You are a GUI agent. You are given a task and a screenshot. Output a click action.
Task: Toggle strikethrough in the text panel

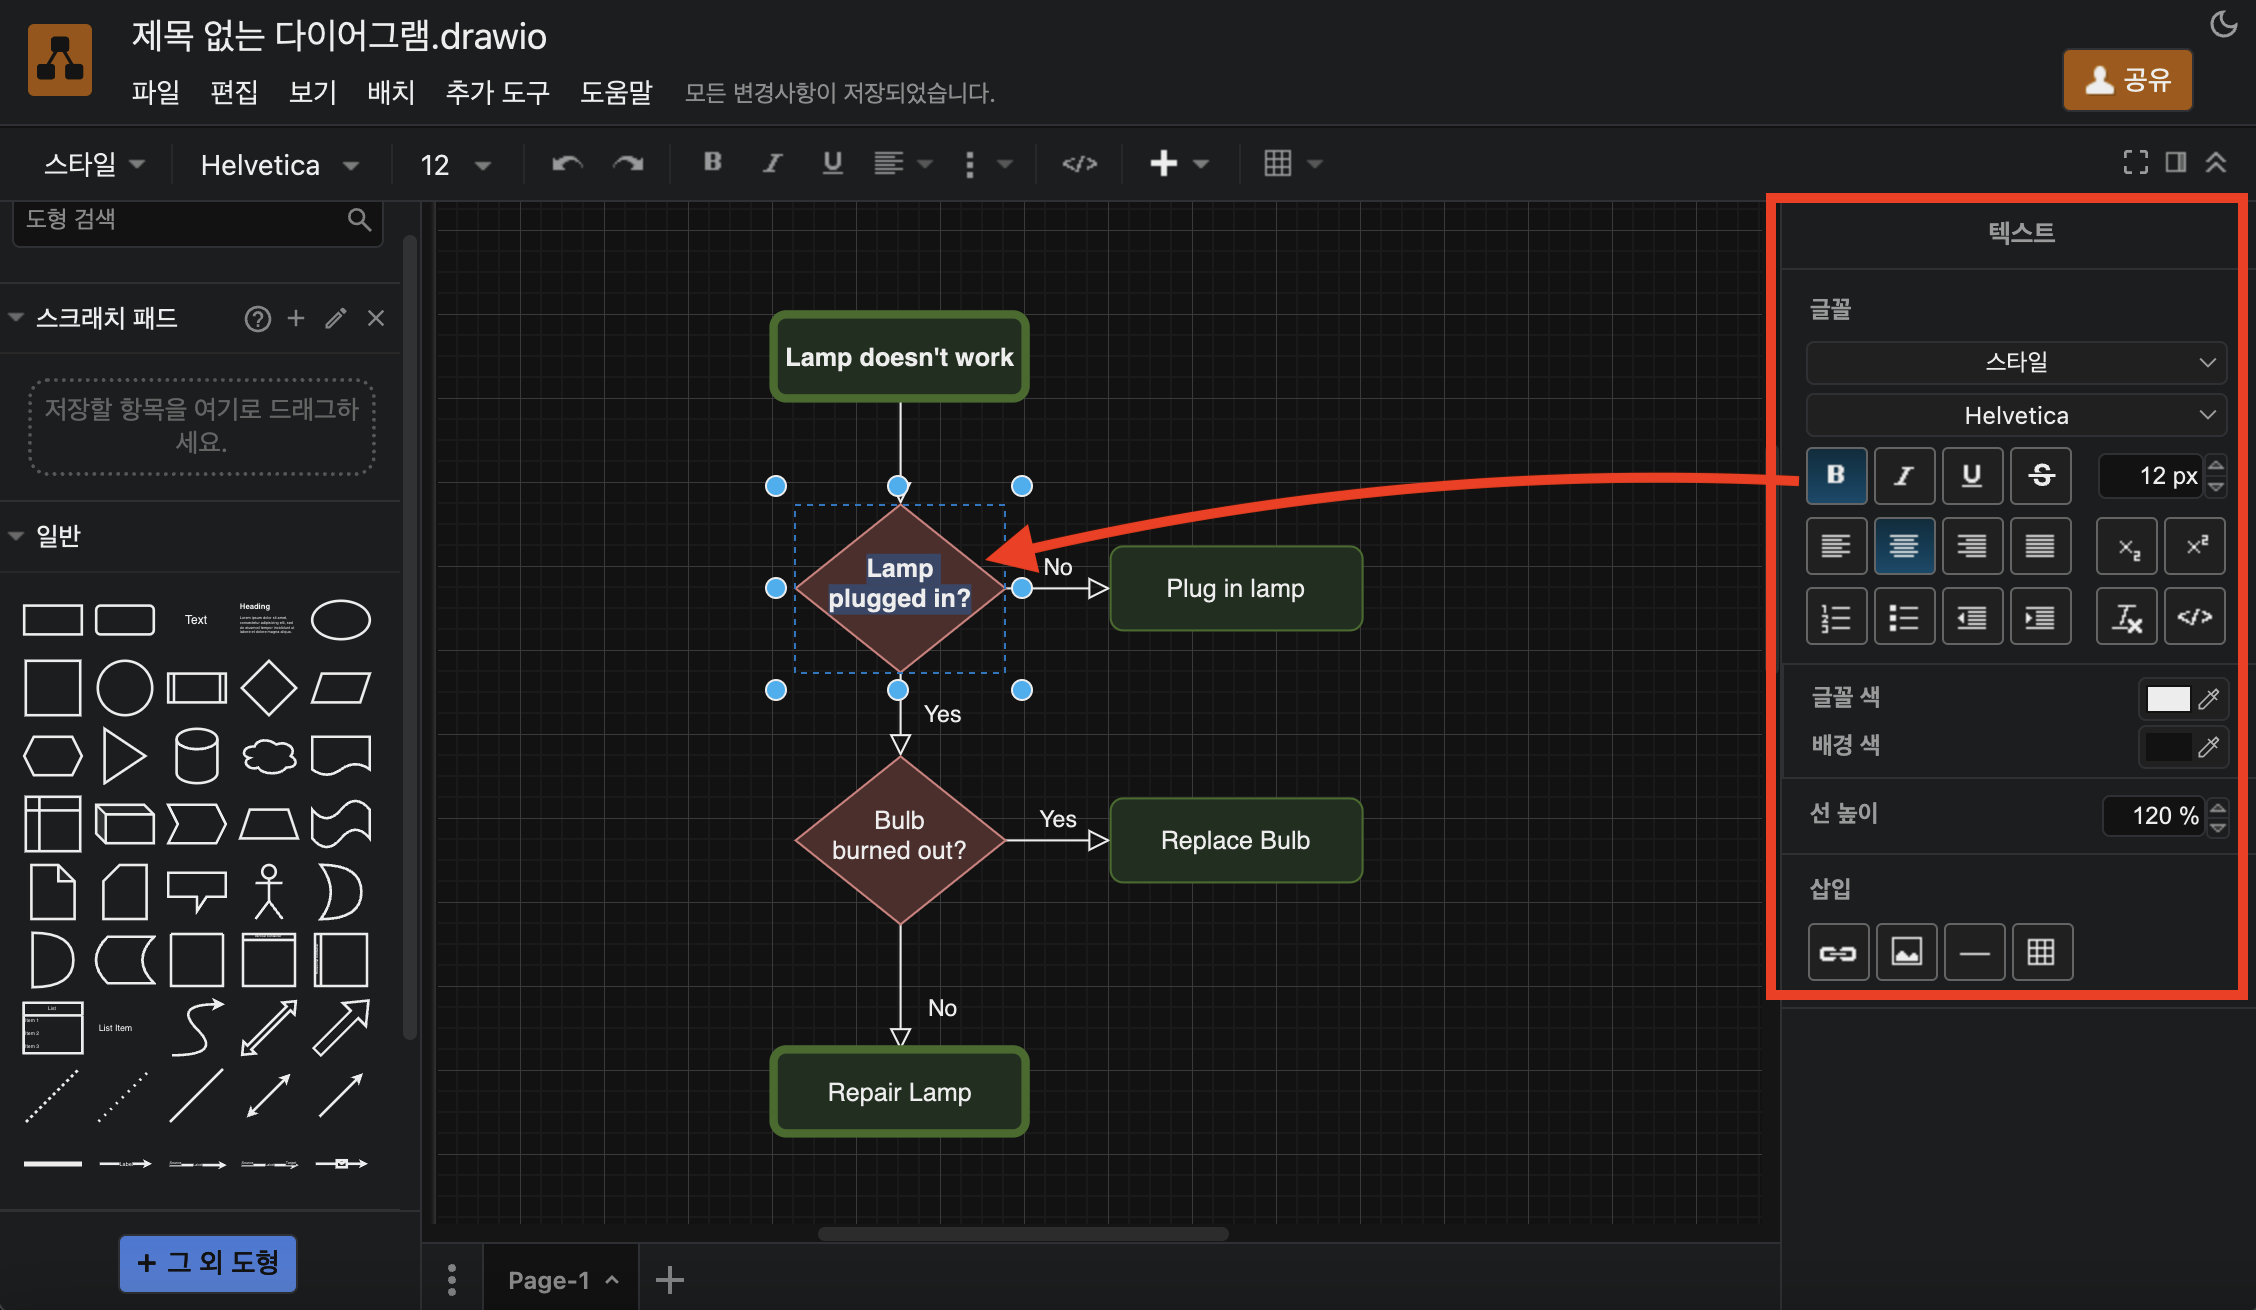2041,475
